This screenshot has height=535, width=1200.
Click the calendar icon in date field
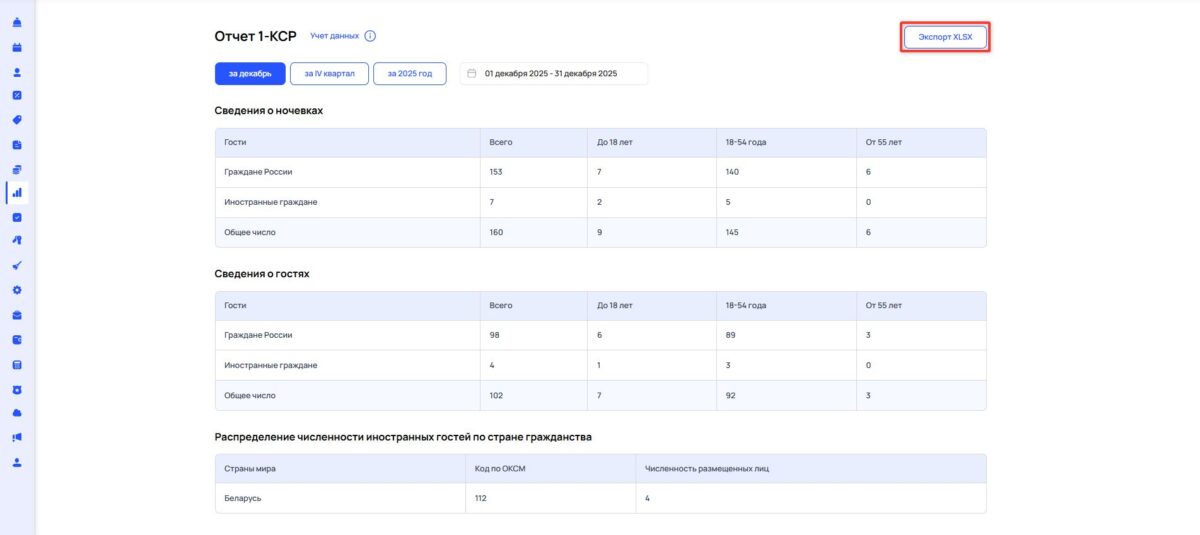(x=472, y=73)
